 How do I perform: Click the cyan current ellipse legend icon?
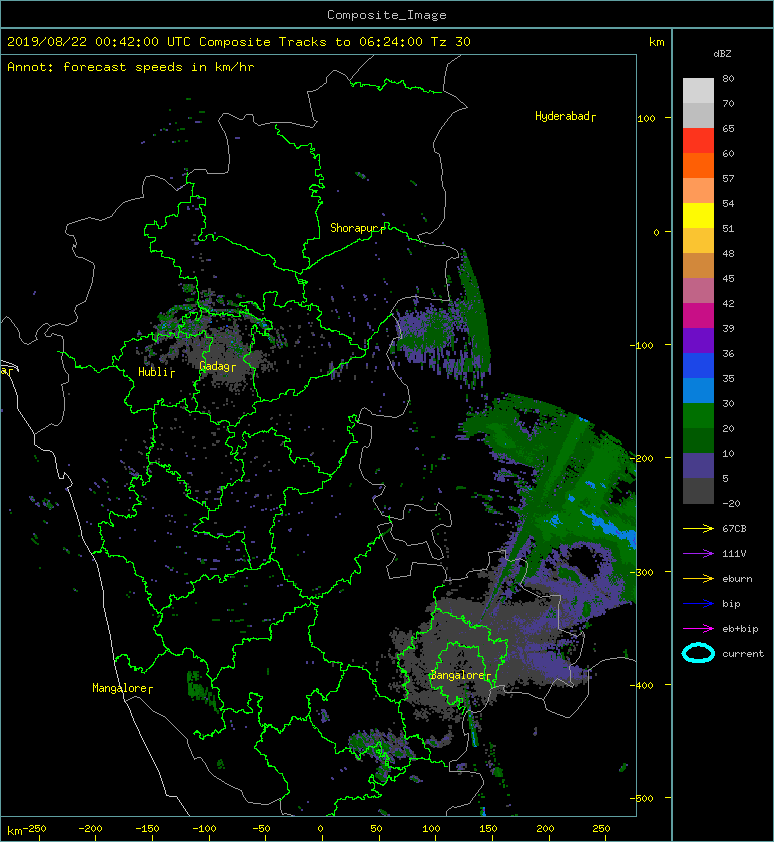coord(698,653)
